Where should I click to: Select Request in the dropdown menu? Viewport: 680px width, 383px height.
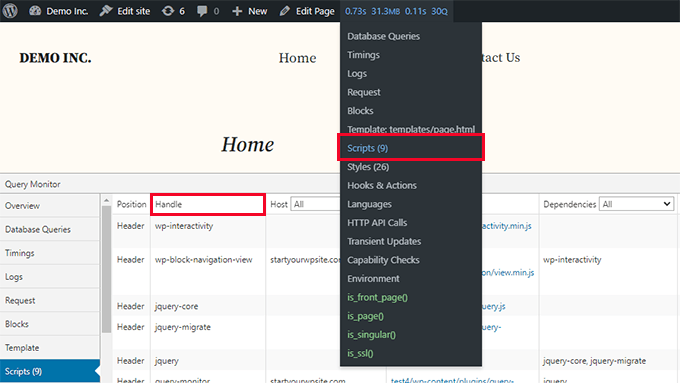tap(363, 92)
